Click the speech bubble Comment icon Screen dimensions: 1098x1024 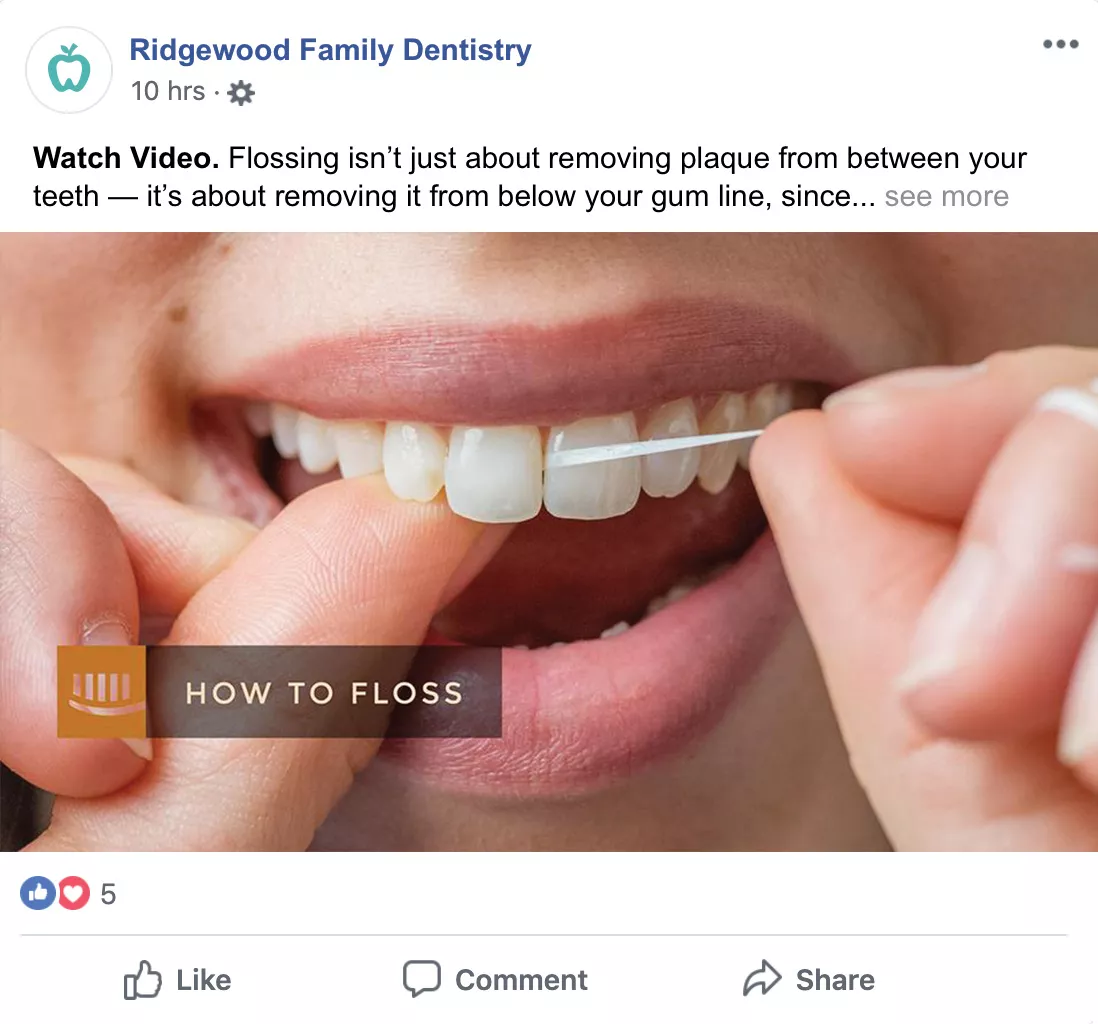423,979
